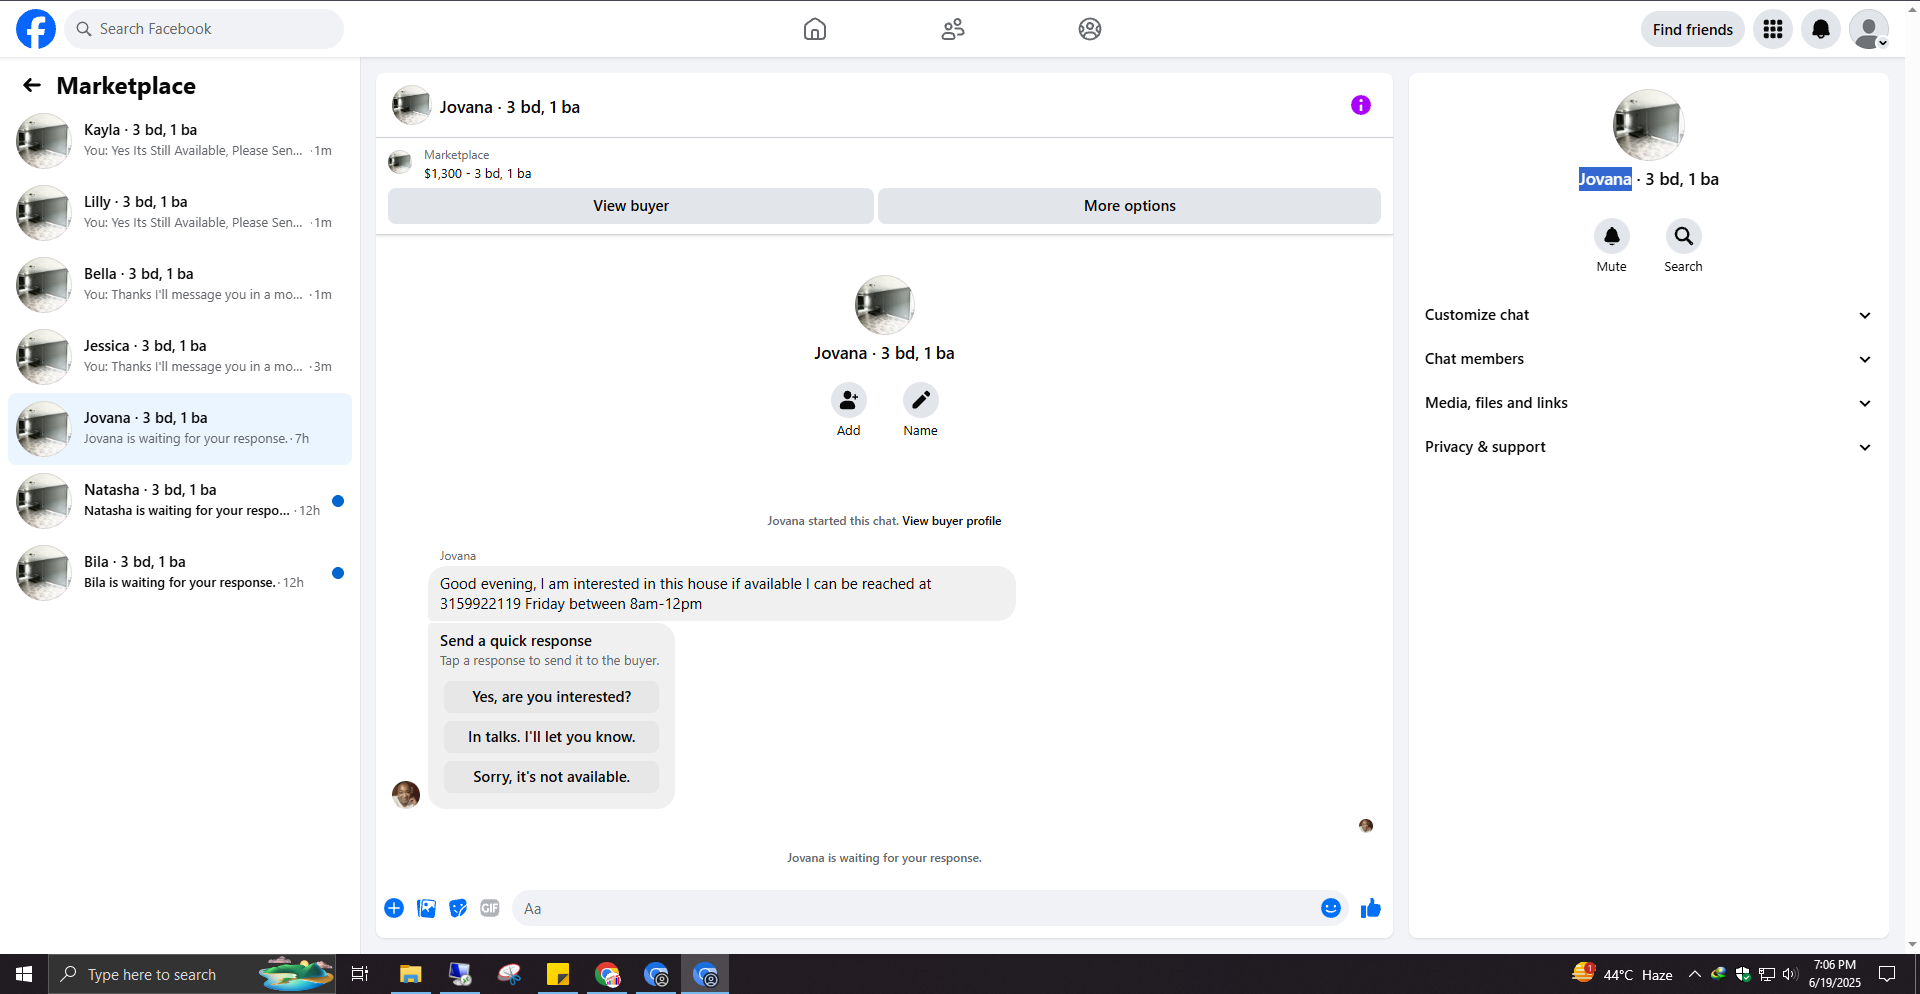Click the View buyer button
This screenshot has height=994, width=1920.
click(x=631, y=206)
